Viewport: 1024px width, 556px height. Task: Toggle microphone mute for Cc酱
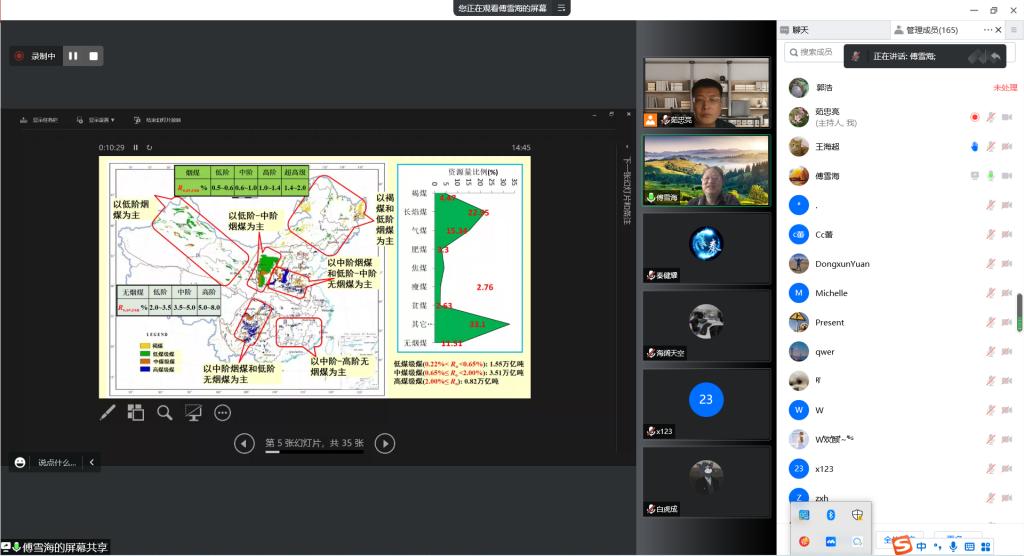click(x=991, y=234)
